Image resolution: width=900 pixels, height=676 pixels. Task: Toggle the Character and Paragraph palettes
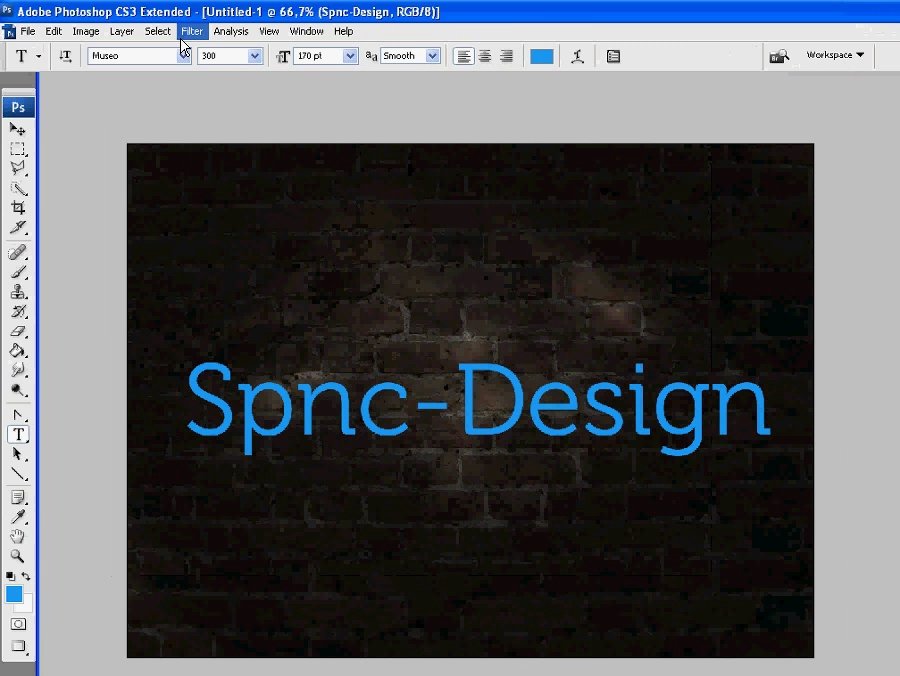coord(613,56)
